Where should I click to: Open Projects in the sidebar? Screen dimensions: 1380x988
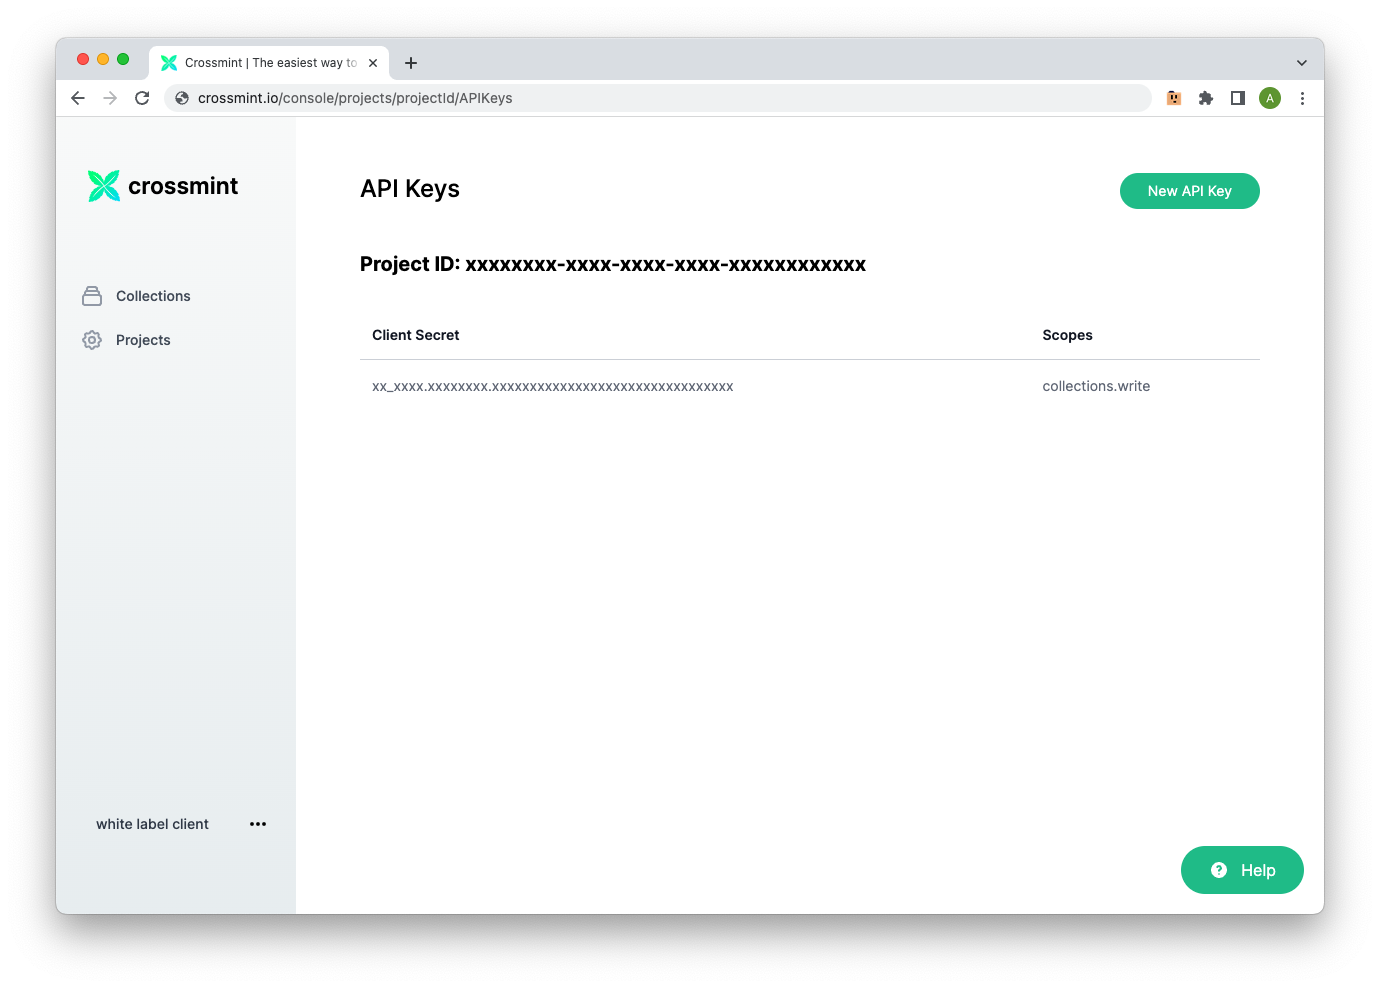click(143, 340)
